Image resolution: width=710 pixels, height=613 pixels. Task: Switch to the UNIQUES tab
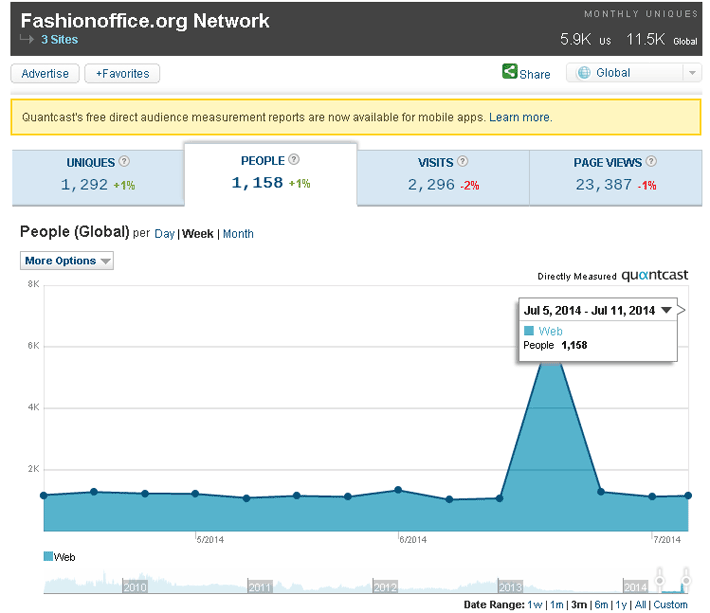click(98, 177)
